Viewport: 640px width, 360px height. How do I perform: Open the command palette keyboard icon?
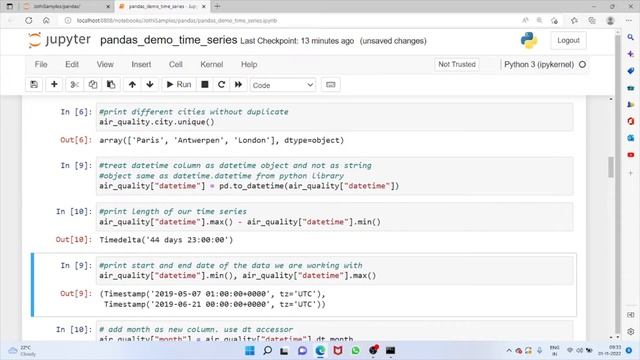(x=331, y=84)
